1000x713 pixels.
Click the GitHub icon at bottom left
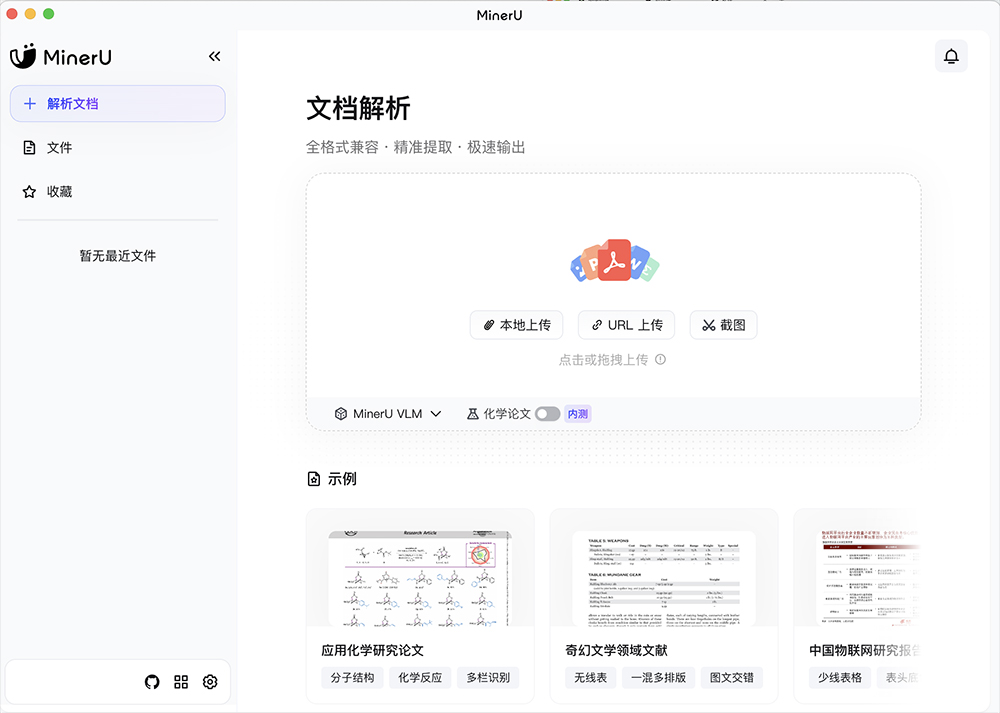[151, 681]
